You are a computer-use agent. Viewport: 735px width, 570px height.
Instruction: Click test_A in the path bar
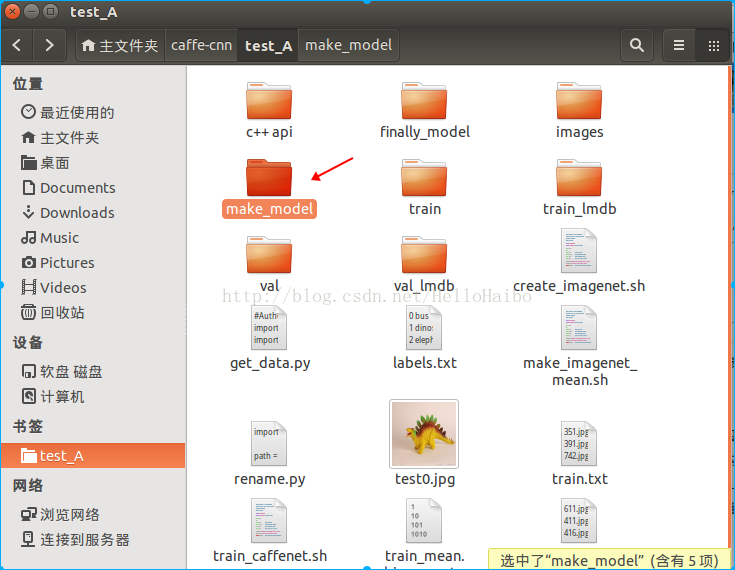[268, 45]
